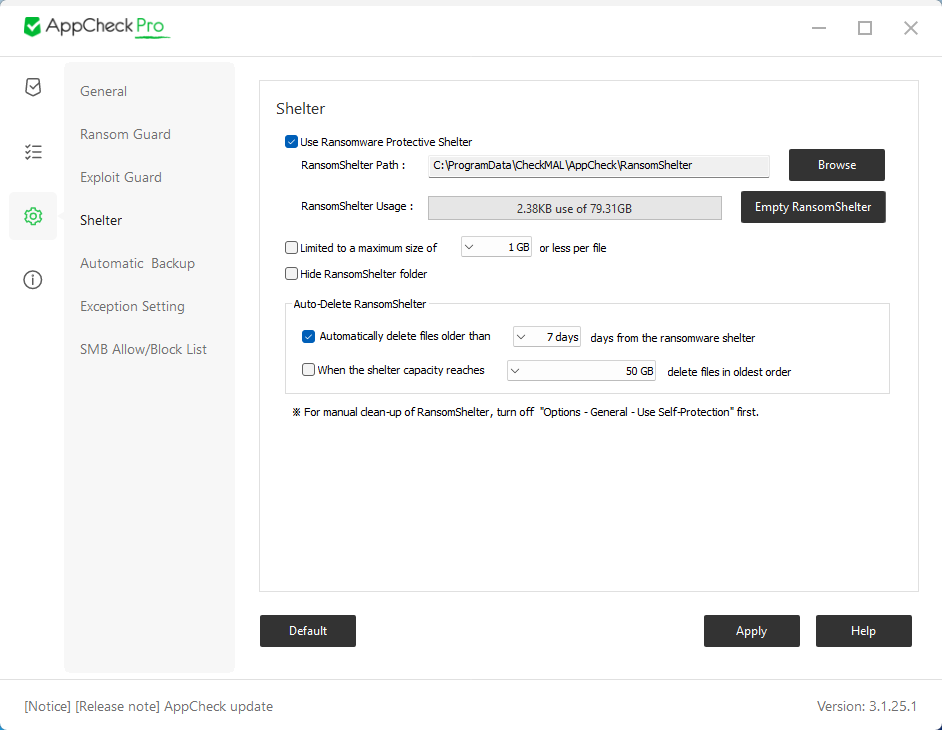Click the Apply button

point(752,631)
